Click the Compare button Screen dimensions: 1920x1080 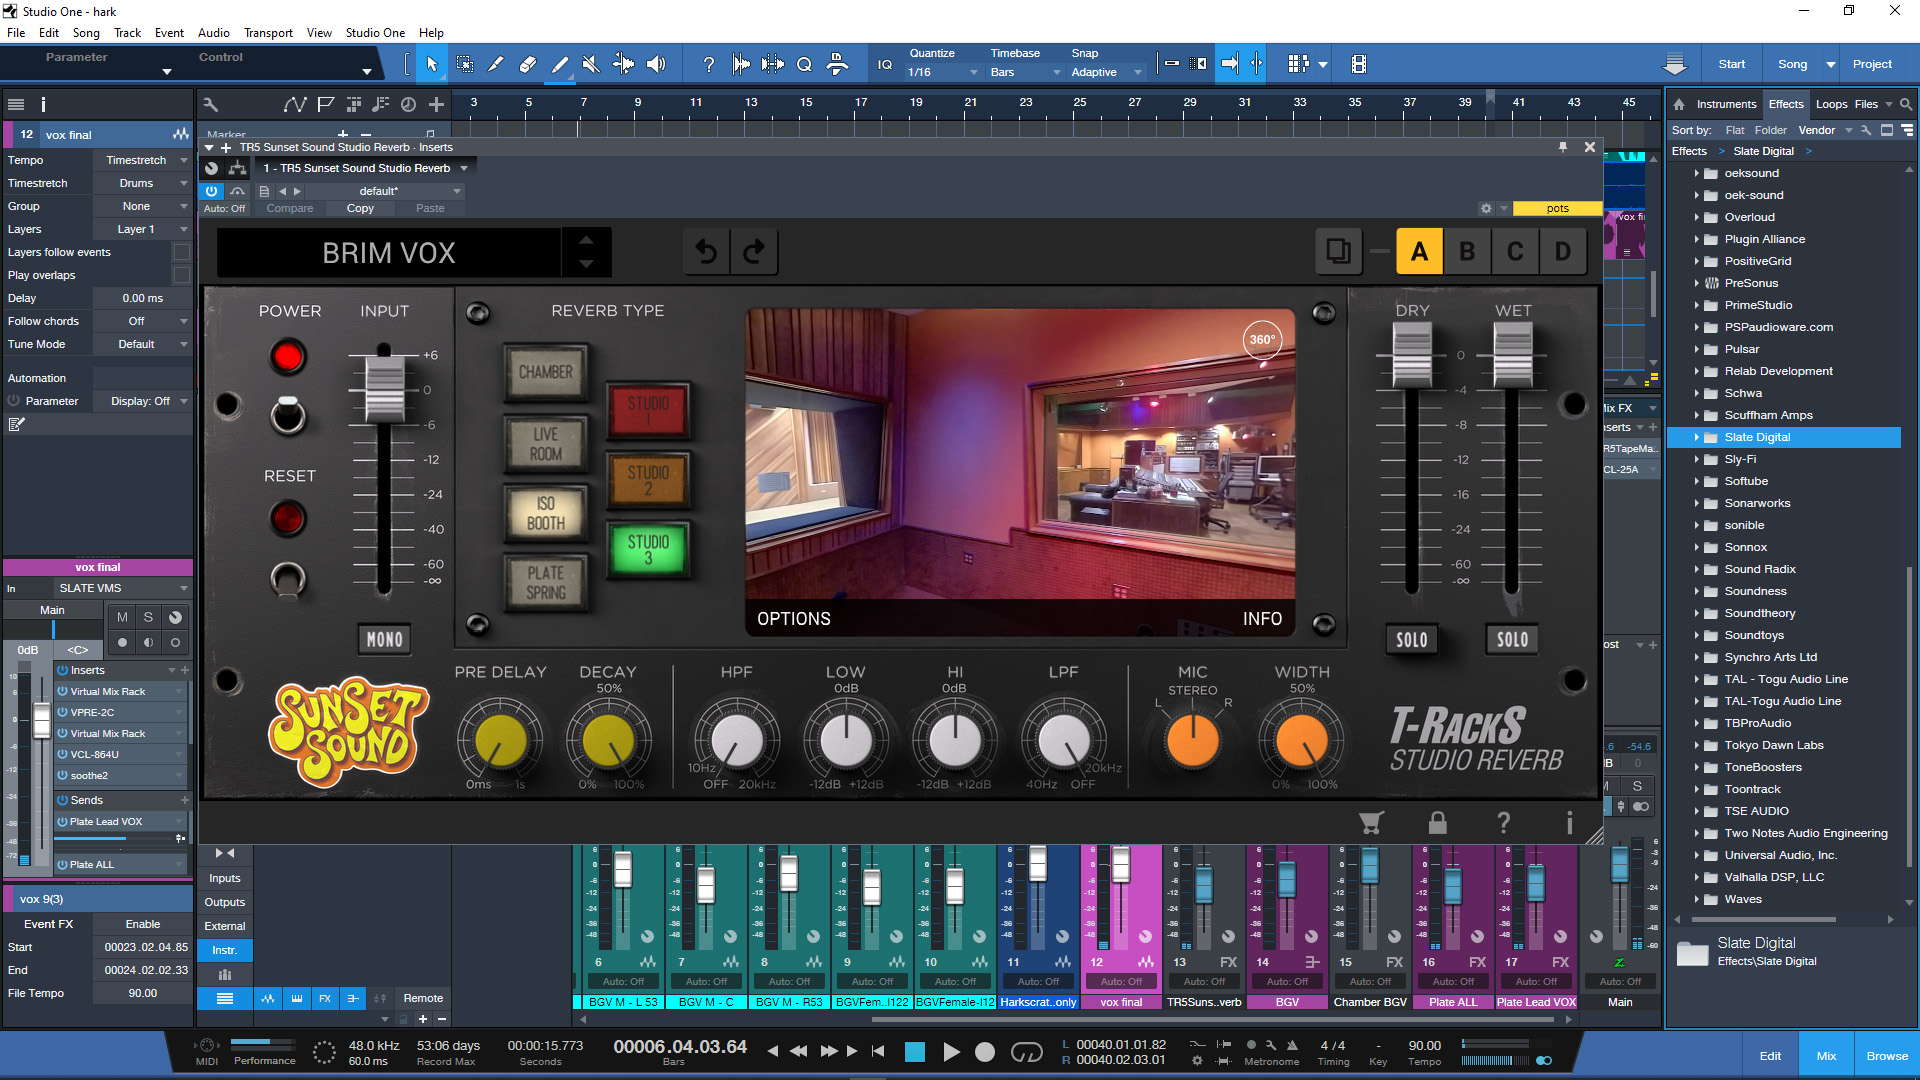point(290,208)
